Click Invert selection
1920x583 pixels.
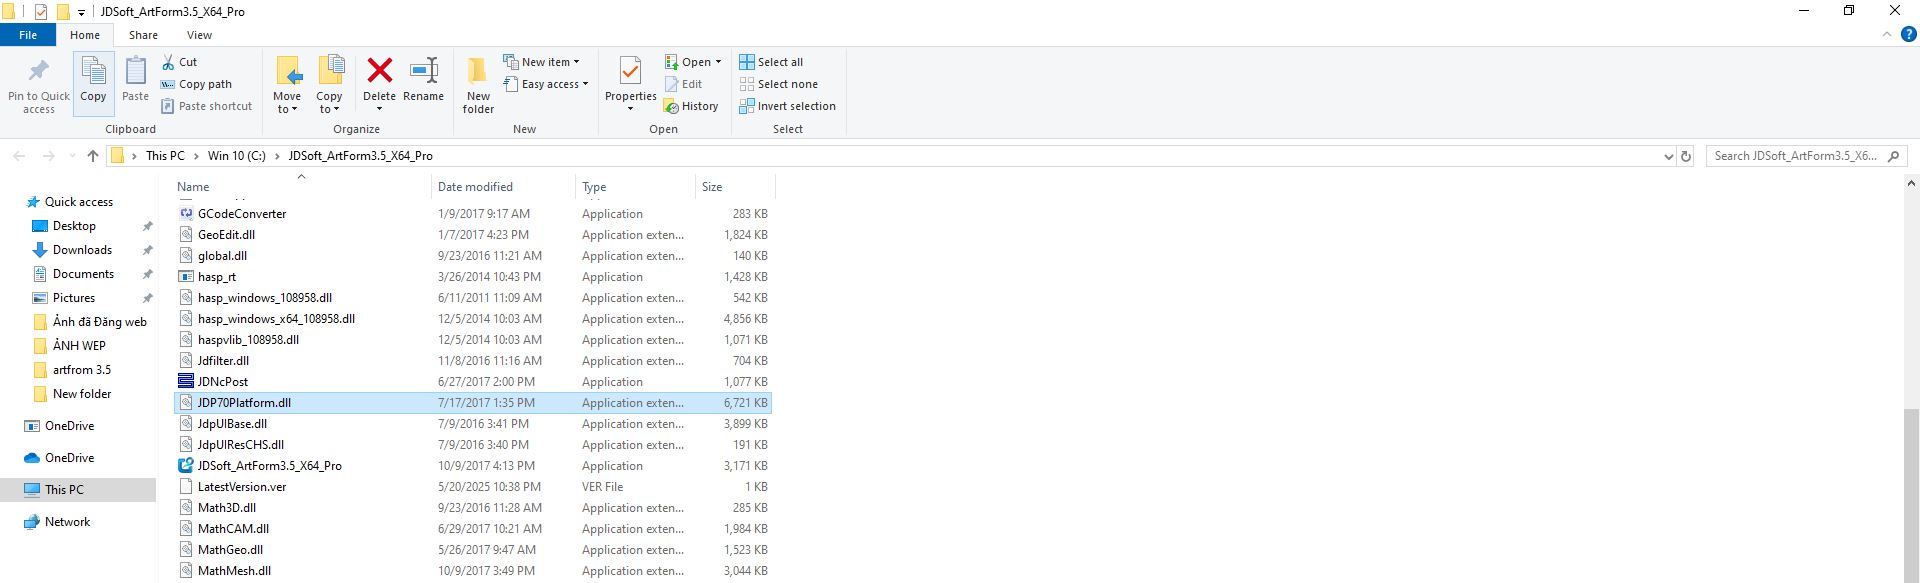[787, 106]
